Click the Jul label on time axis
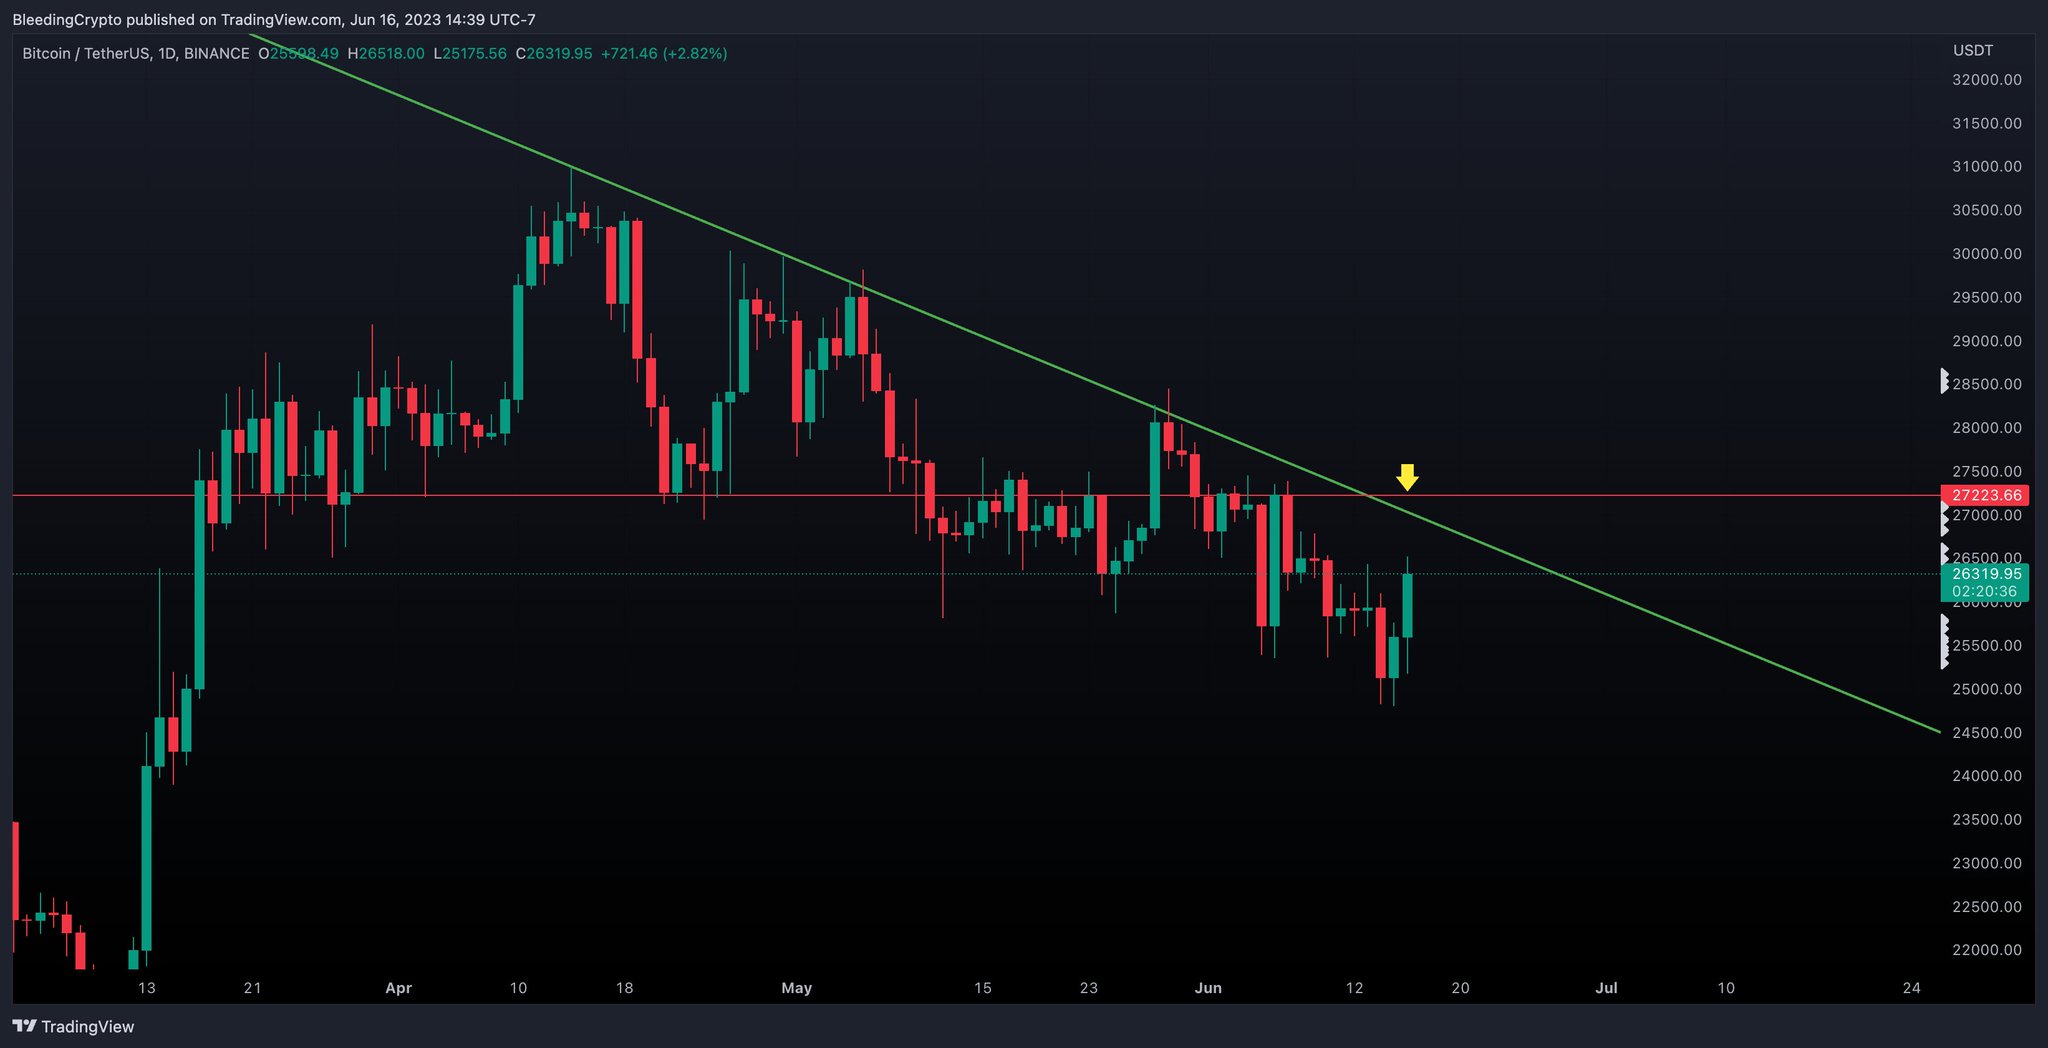Viewport: 2048px width, 1048px height. pos(1606,988)
